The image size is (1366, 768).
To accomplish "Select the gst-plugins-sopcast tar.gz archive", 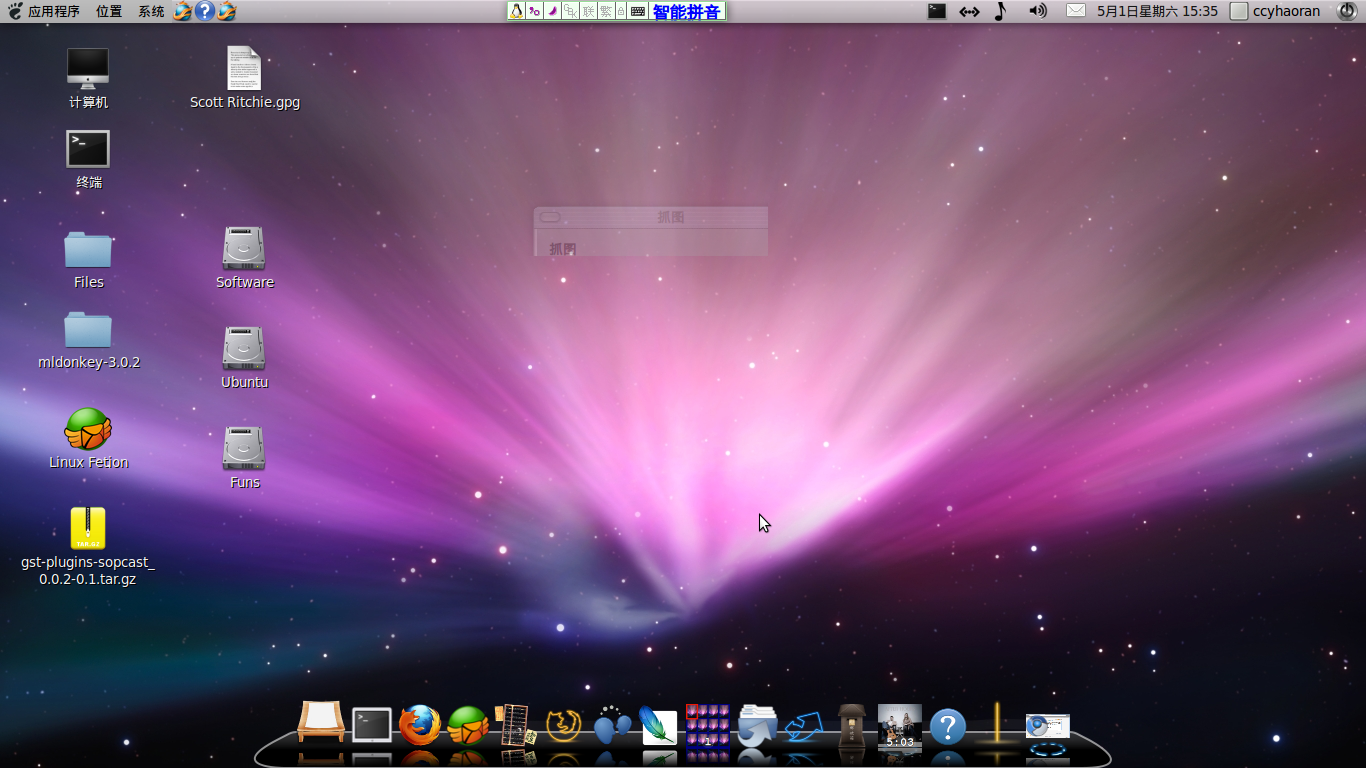I will coord(88,528).
